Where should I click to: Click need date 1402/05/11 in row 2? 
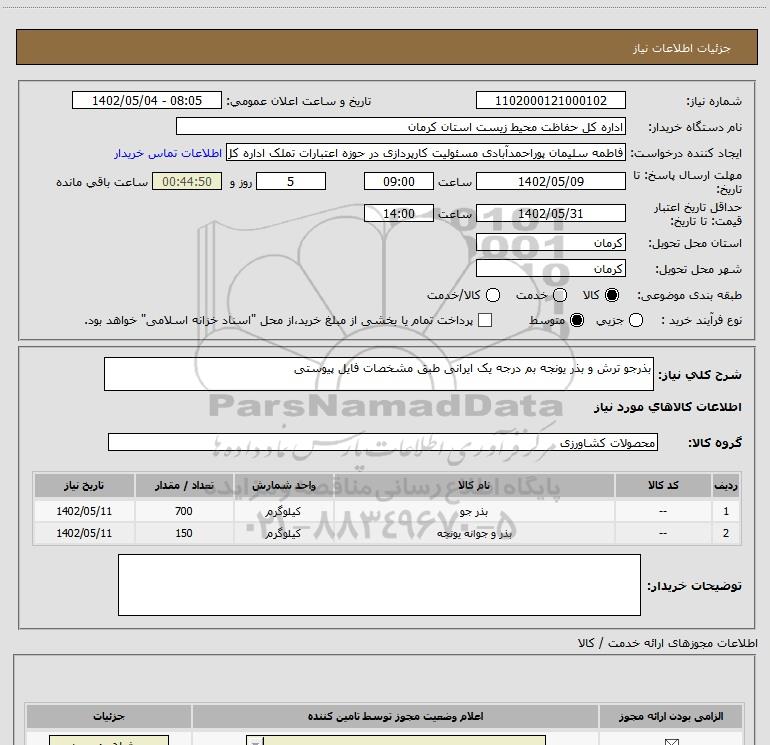[x=84, y=533]
